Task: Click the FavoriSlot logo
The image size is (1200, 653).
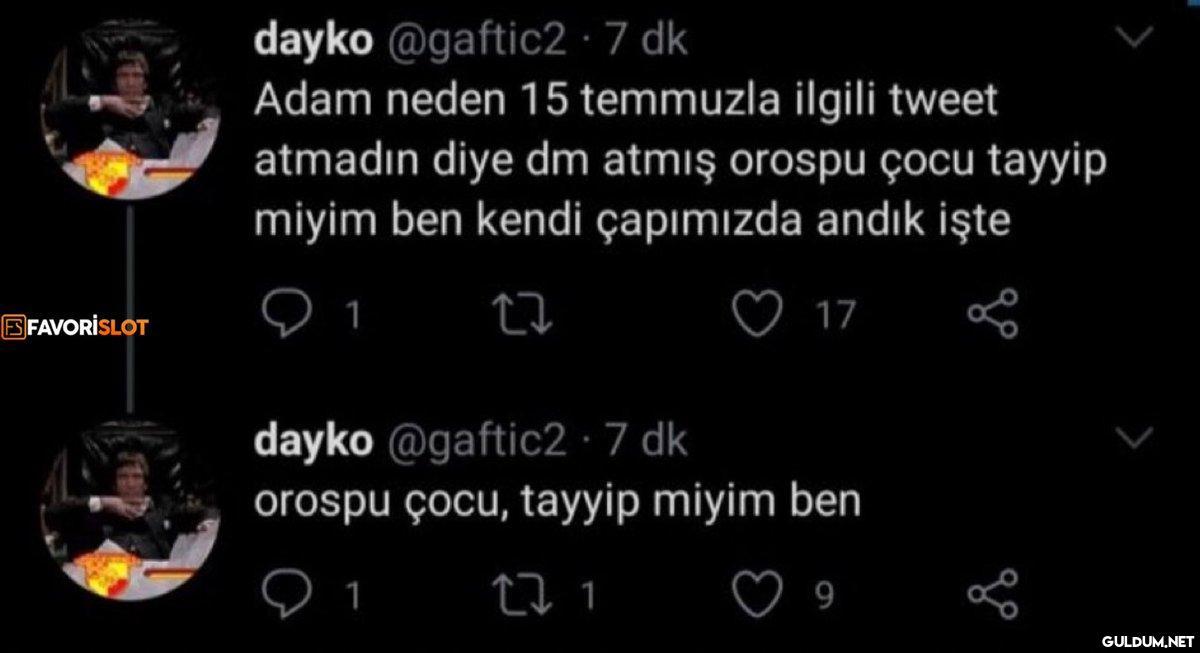Action: (x=76, y=326)
